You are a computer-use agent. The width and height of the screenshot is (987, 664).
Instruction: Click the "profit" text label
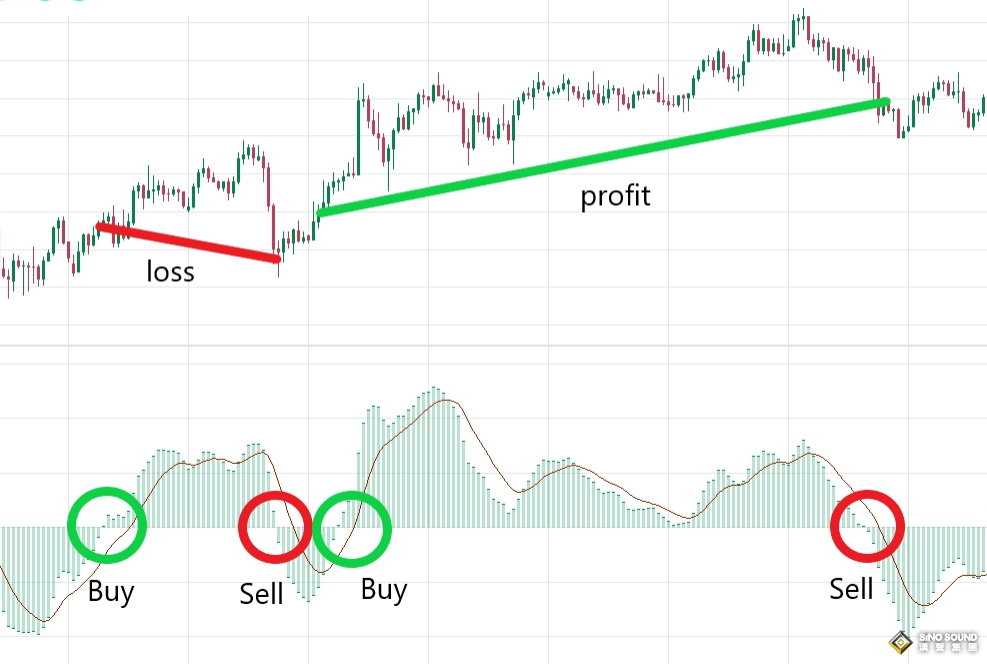[x=615, y=196]
